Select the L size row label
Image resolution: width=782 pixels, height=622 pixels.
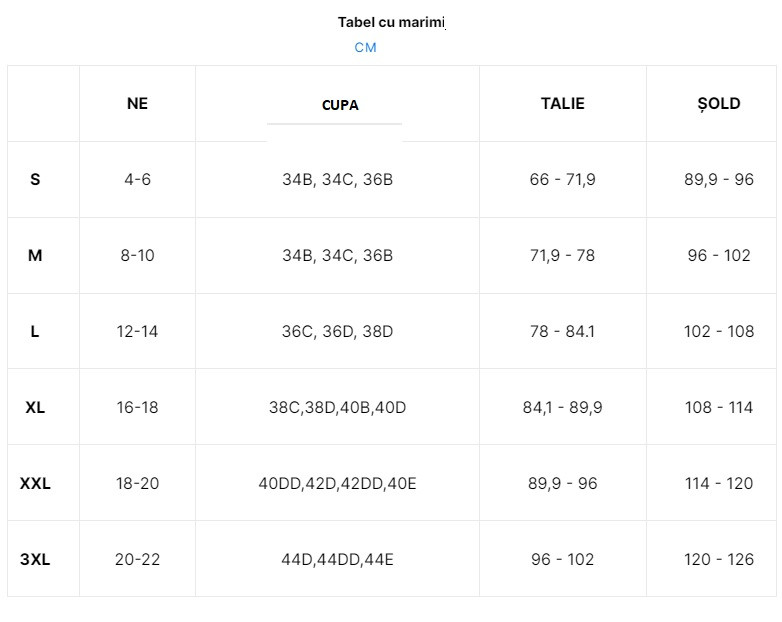35,331
